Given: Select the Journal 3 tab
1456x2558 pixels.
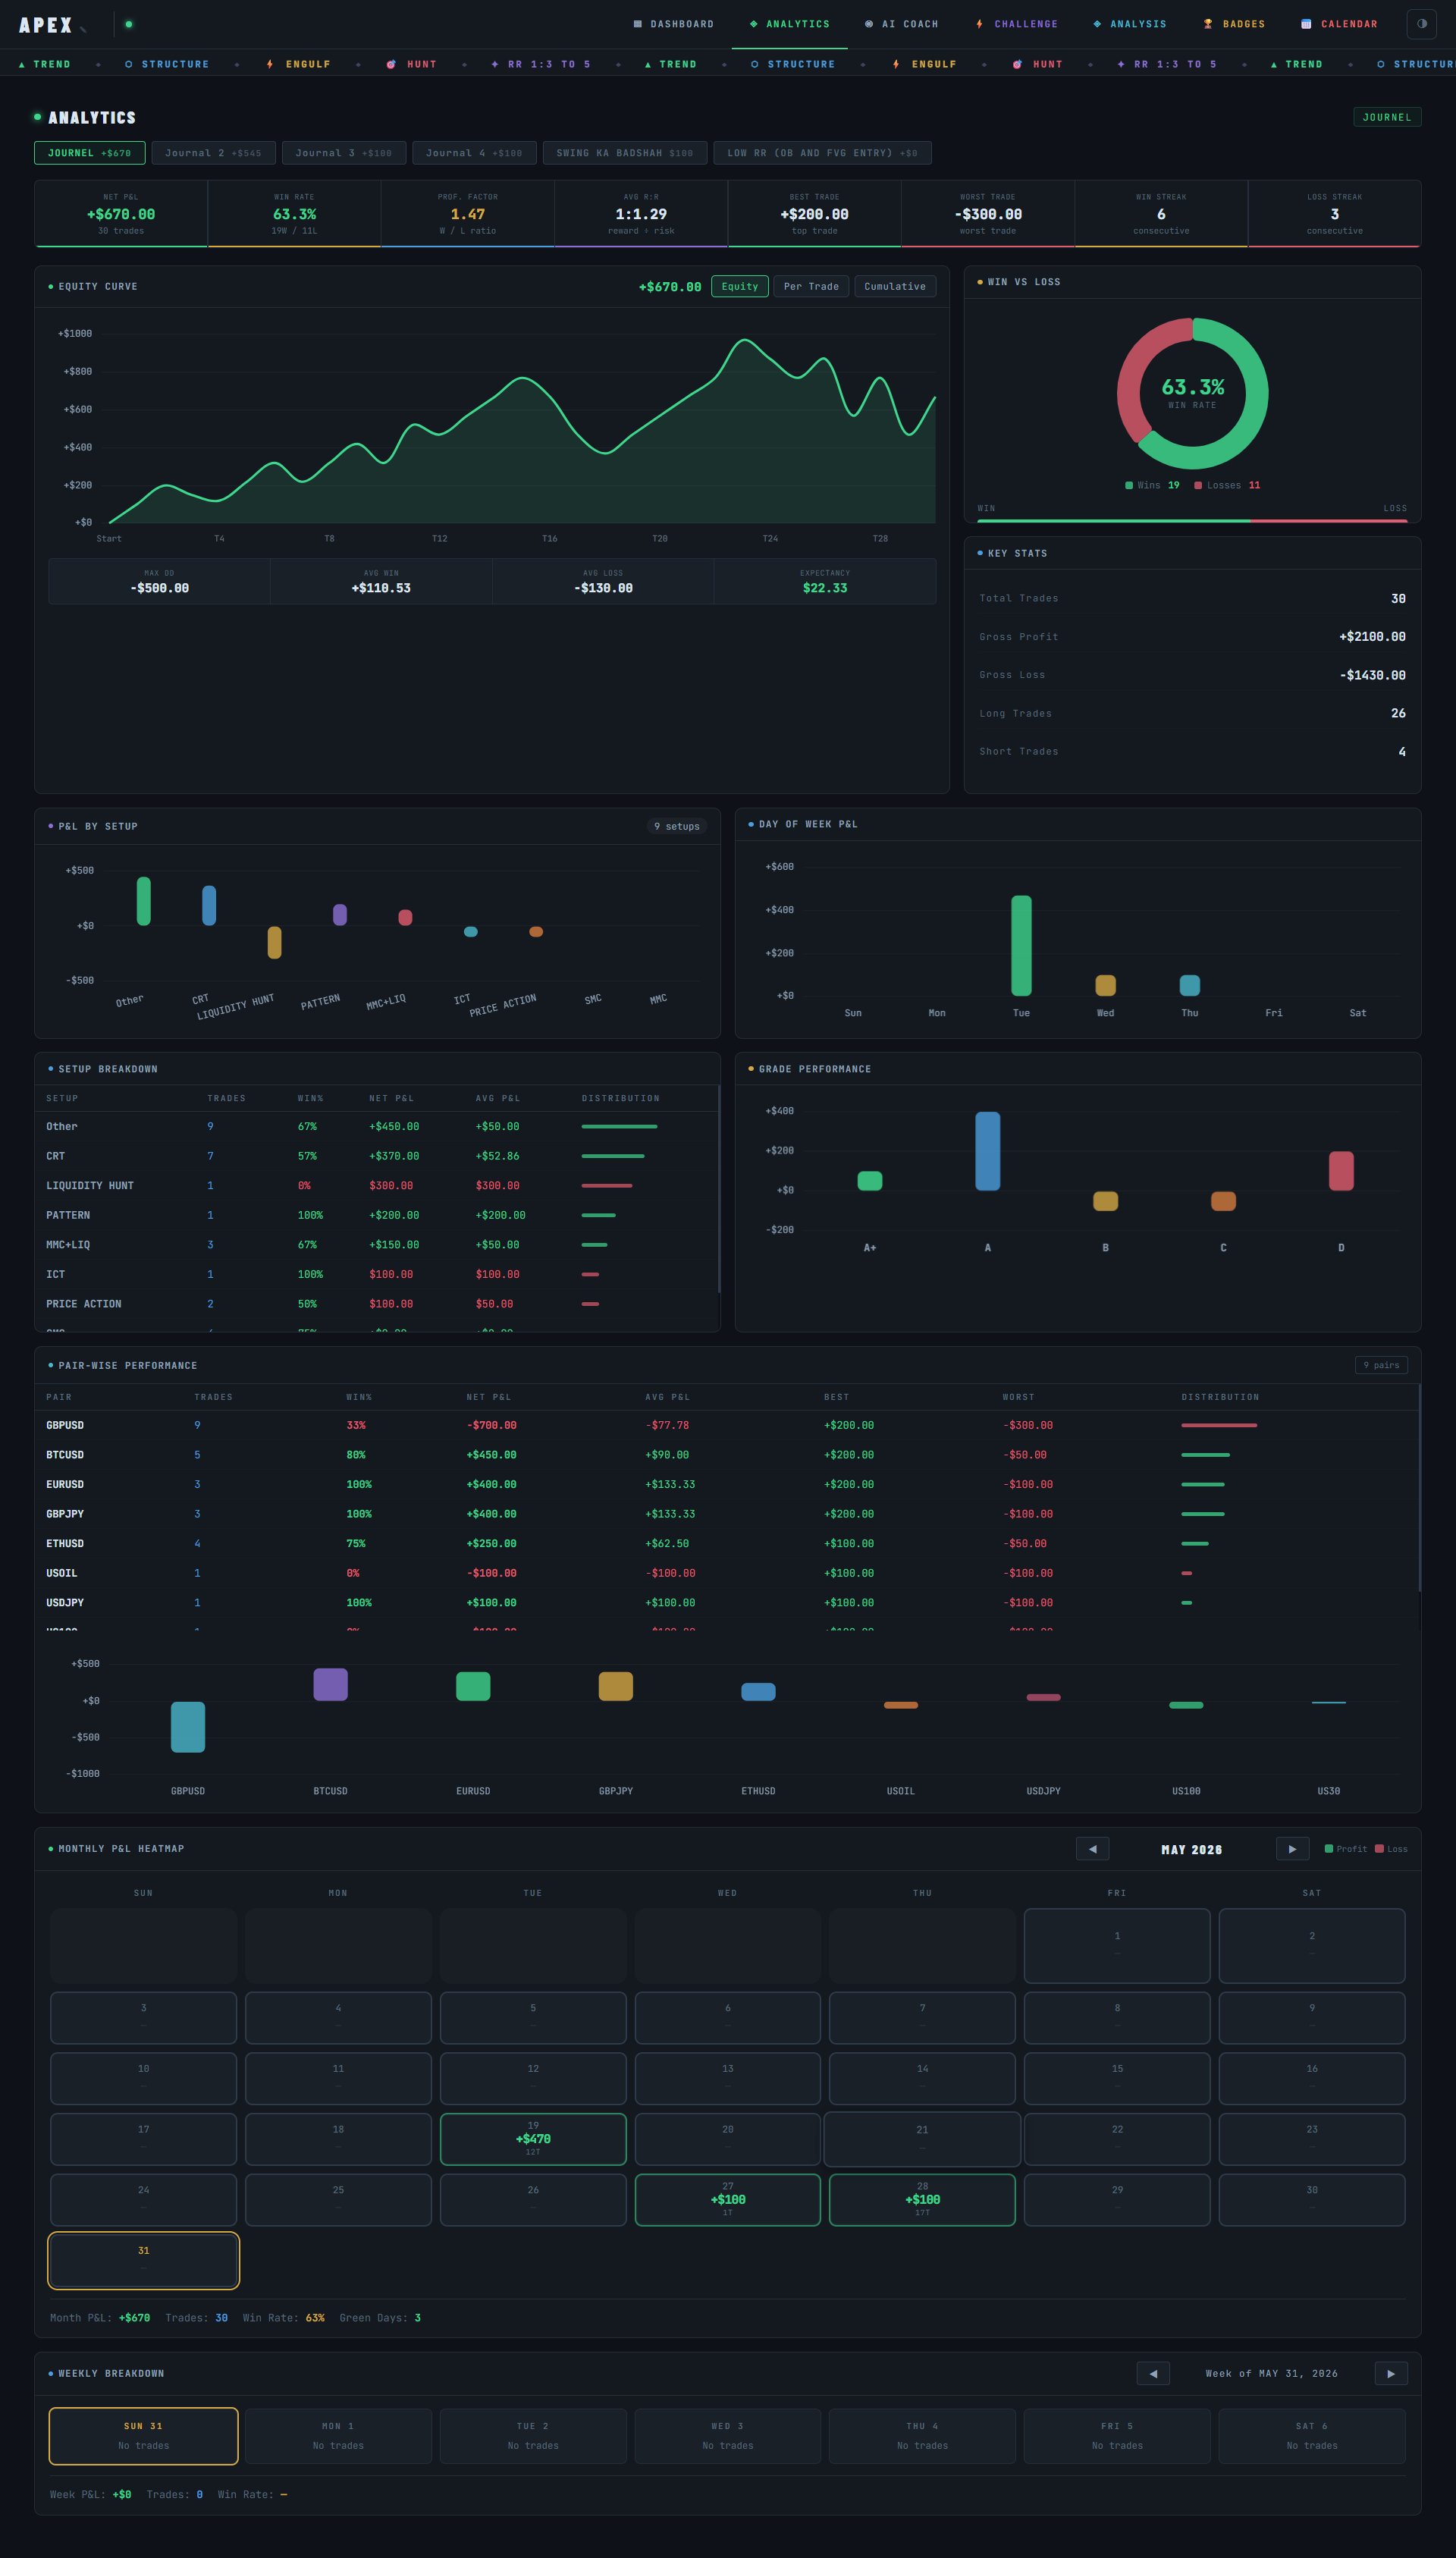Looking at the screenshot, I should [x=343, y=153].
